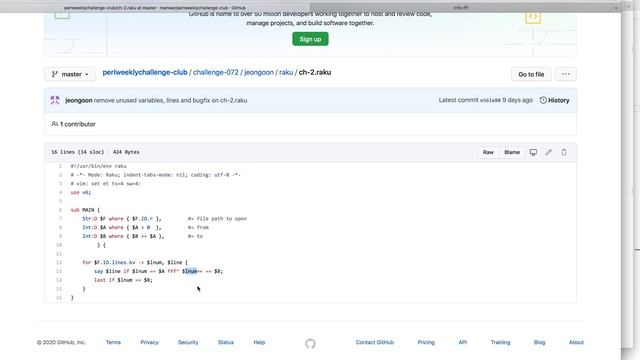640x360 pixels.
Task: Open challenge-072 breadcrumb link
Action: point(216,72)
